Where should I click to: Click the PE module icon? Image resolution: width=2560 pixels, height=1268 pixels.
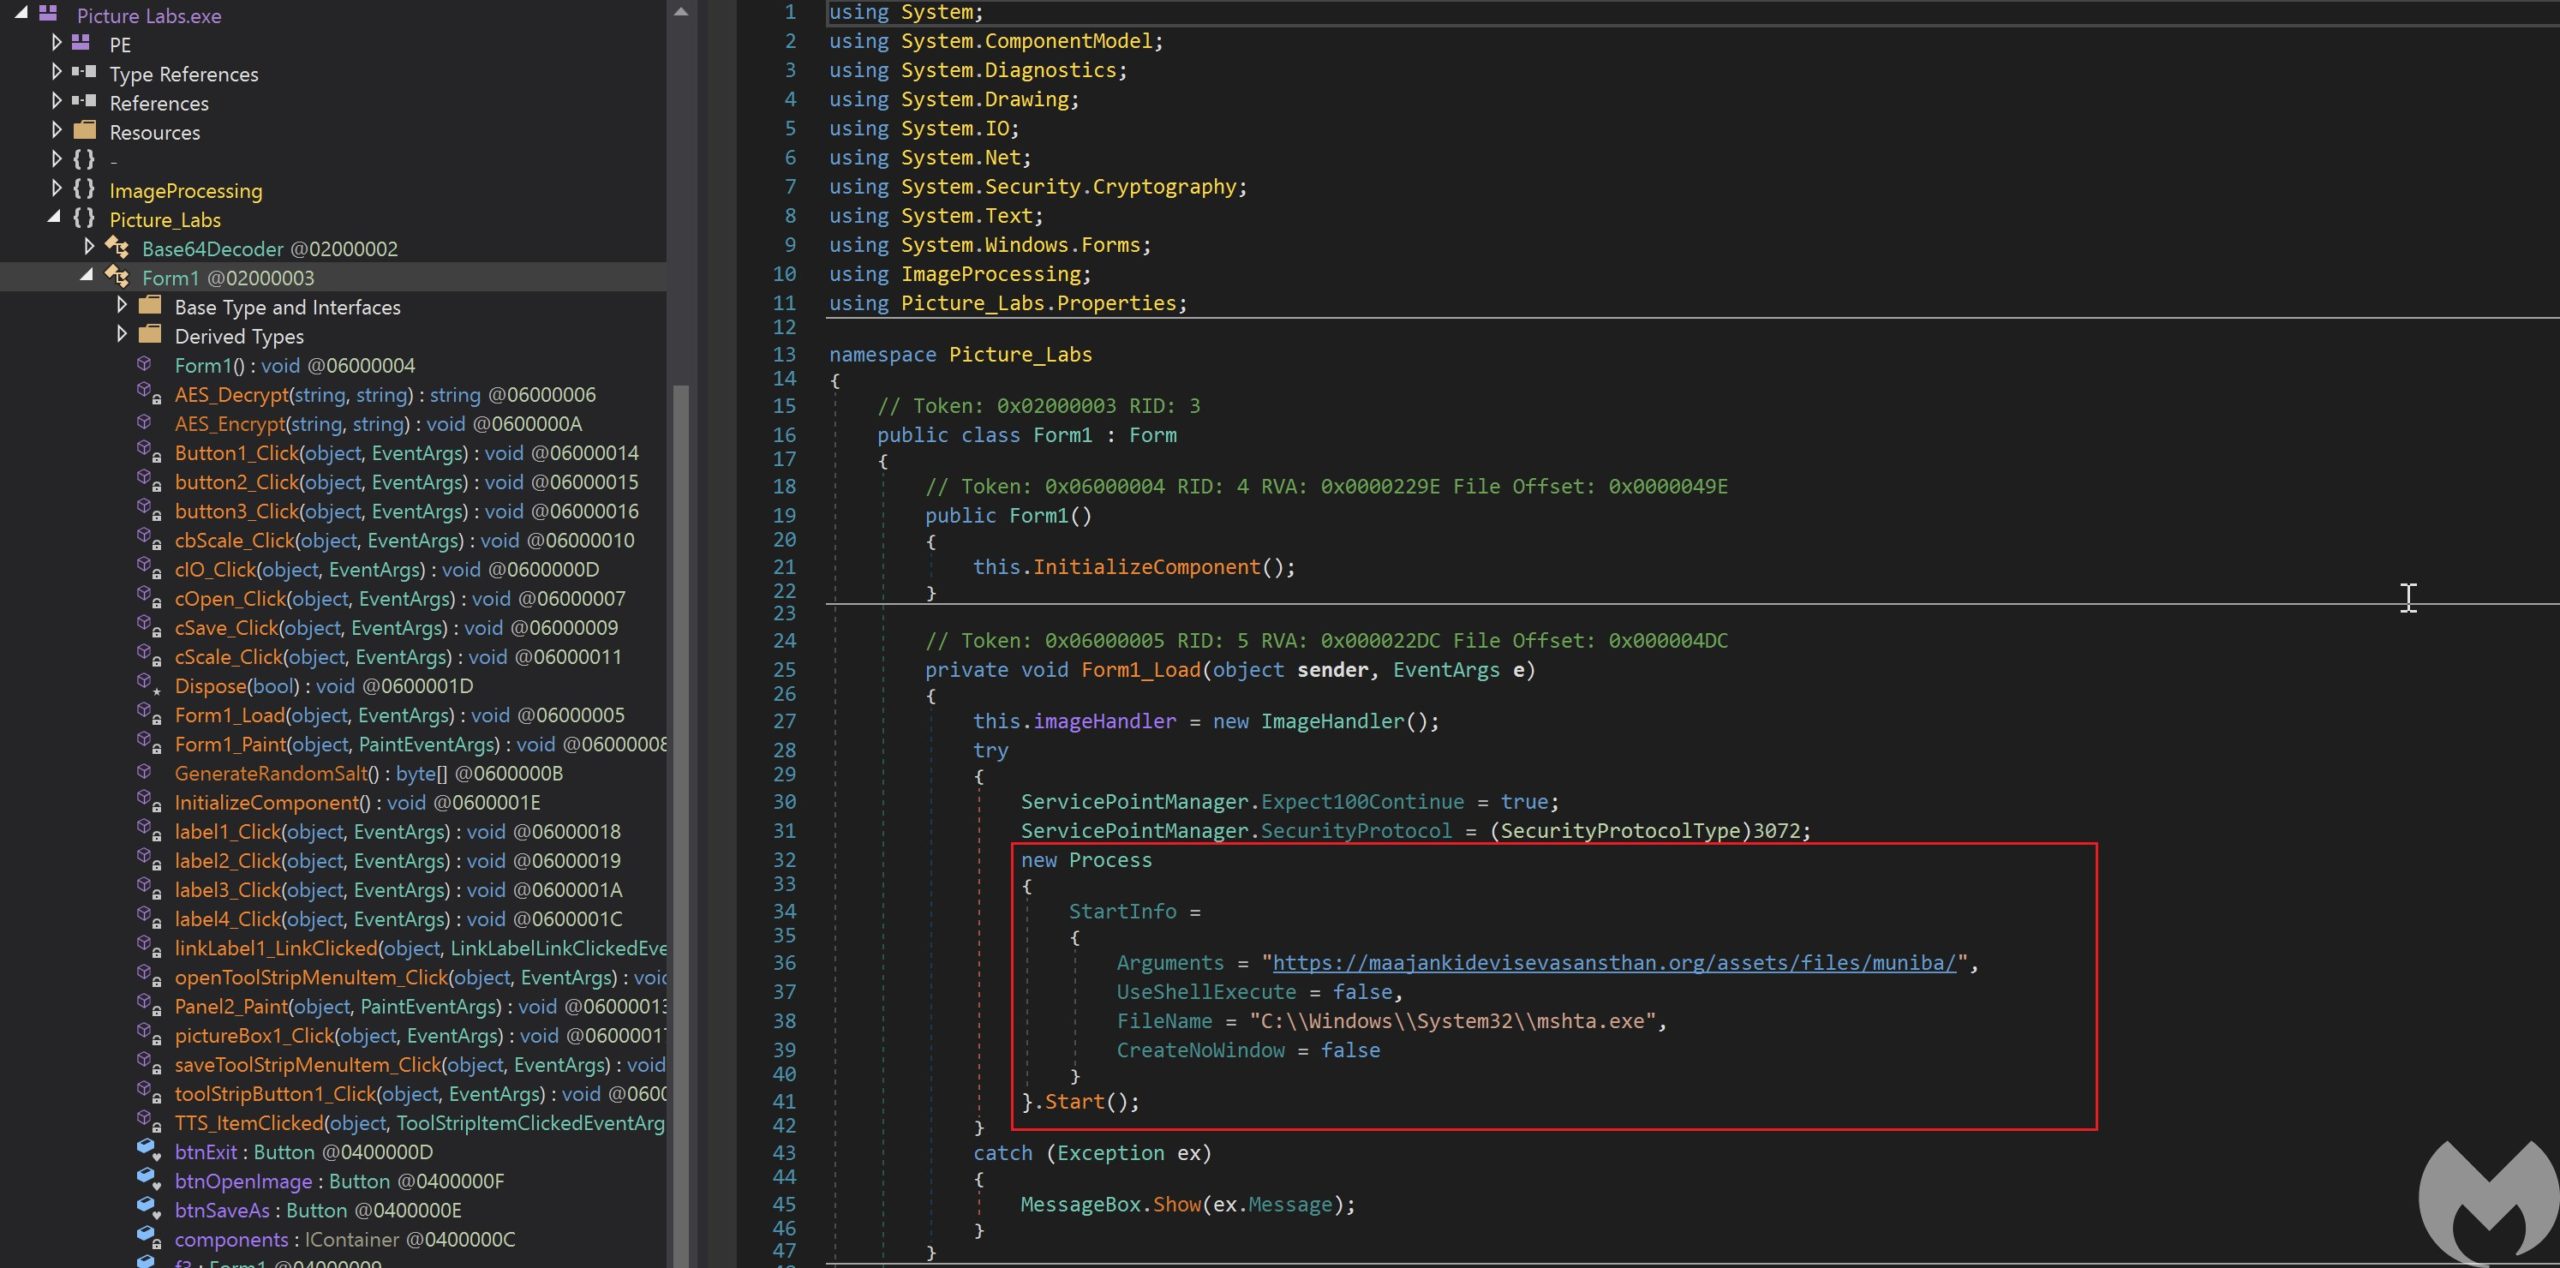click(x=81, y=43)
